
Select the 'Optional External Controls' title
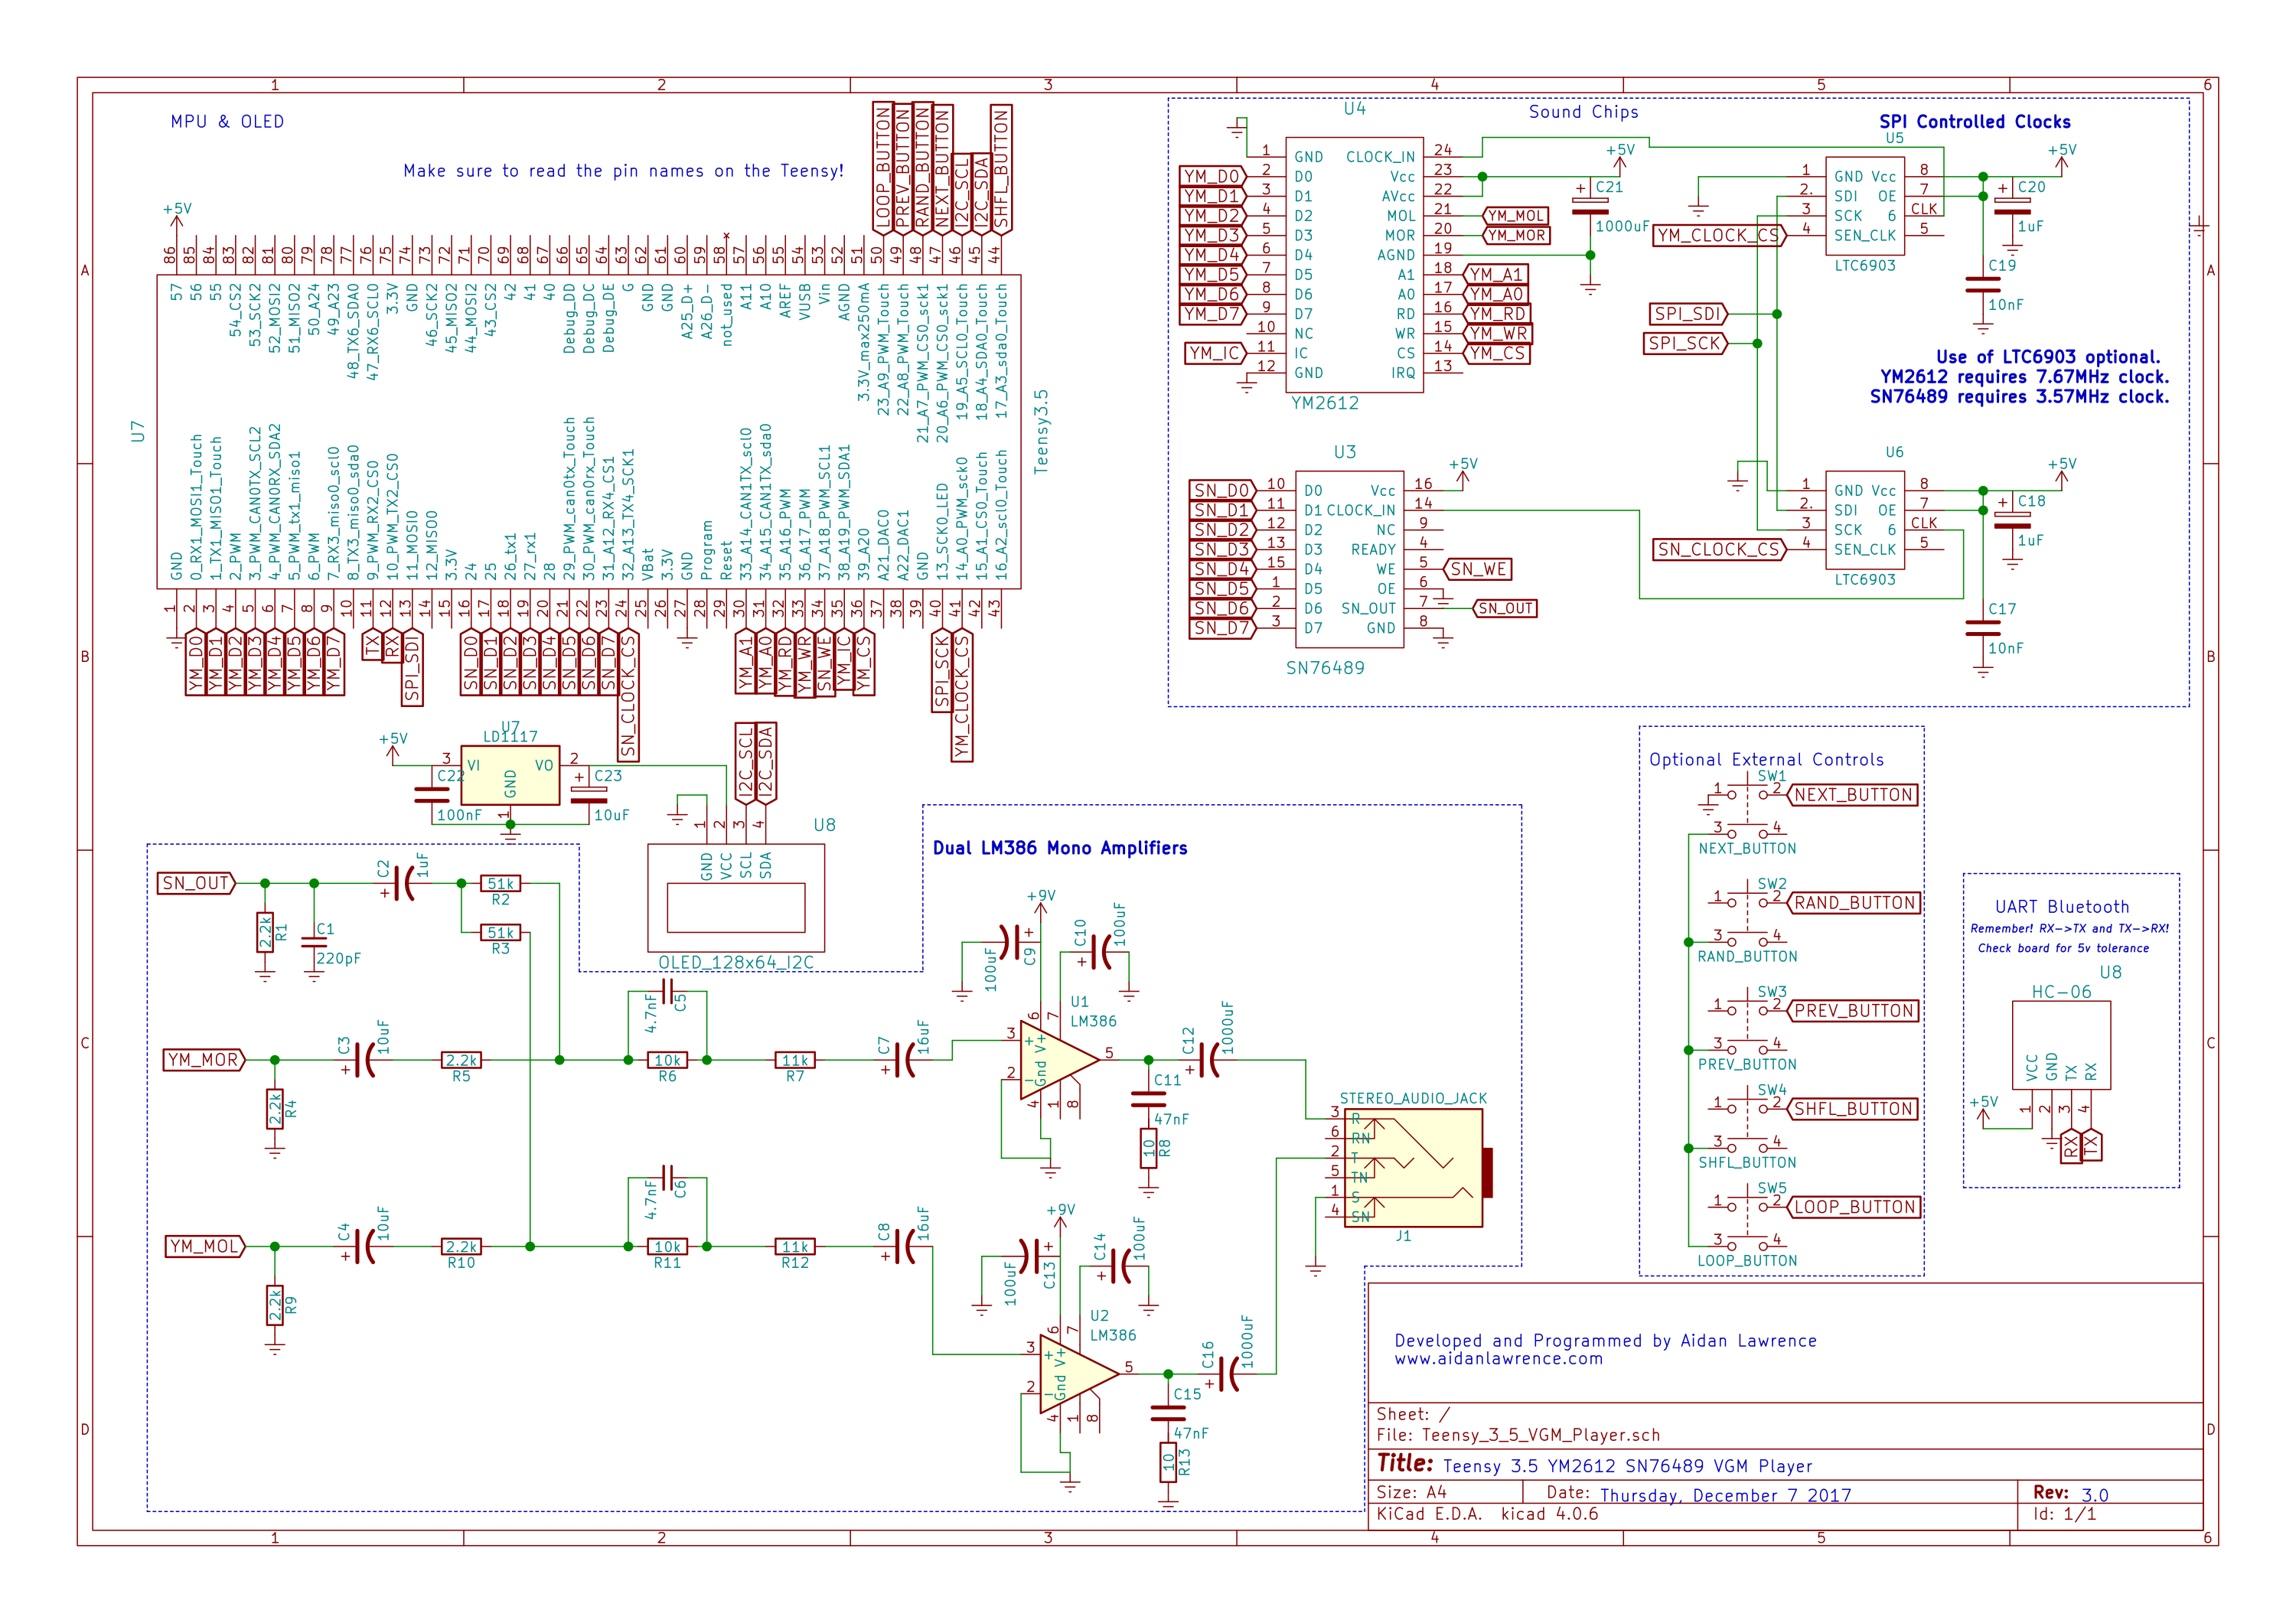click(x=1767, y=760)
